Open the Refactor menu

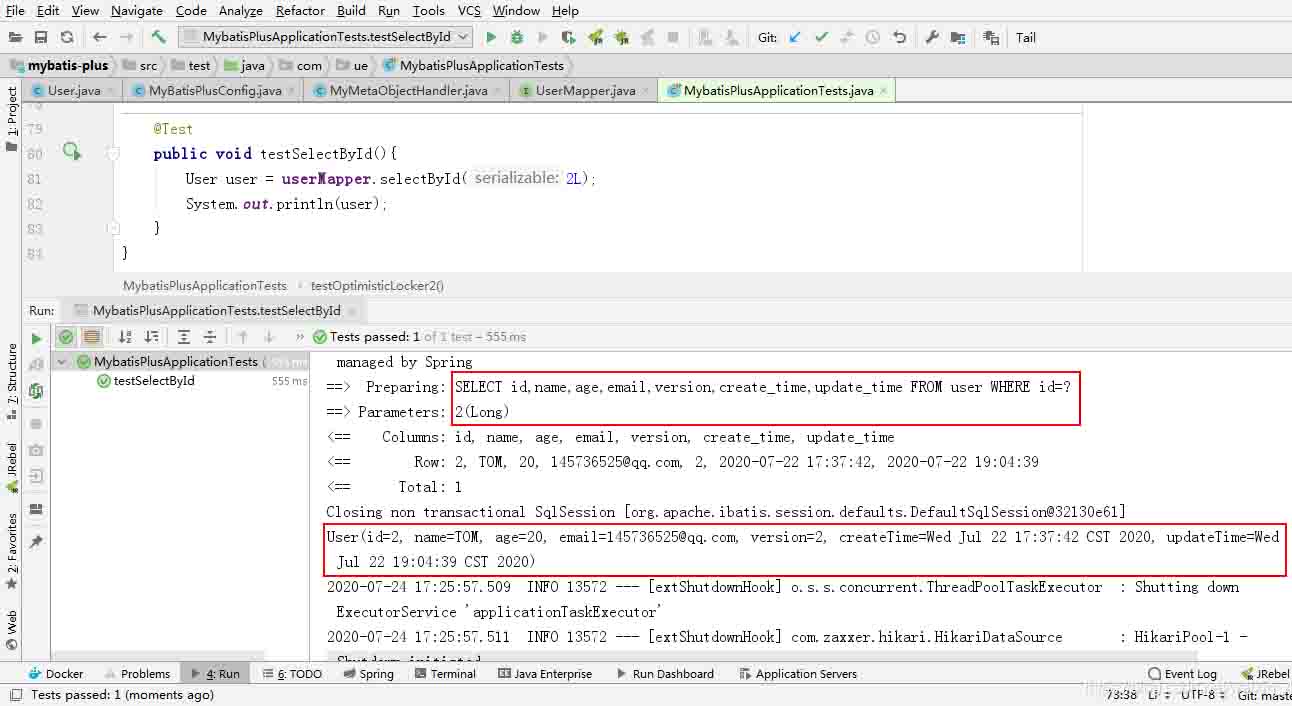pos(300,10)
